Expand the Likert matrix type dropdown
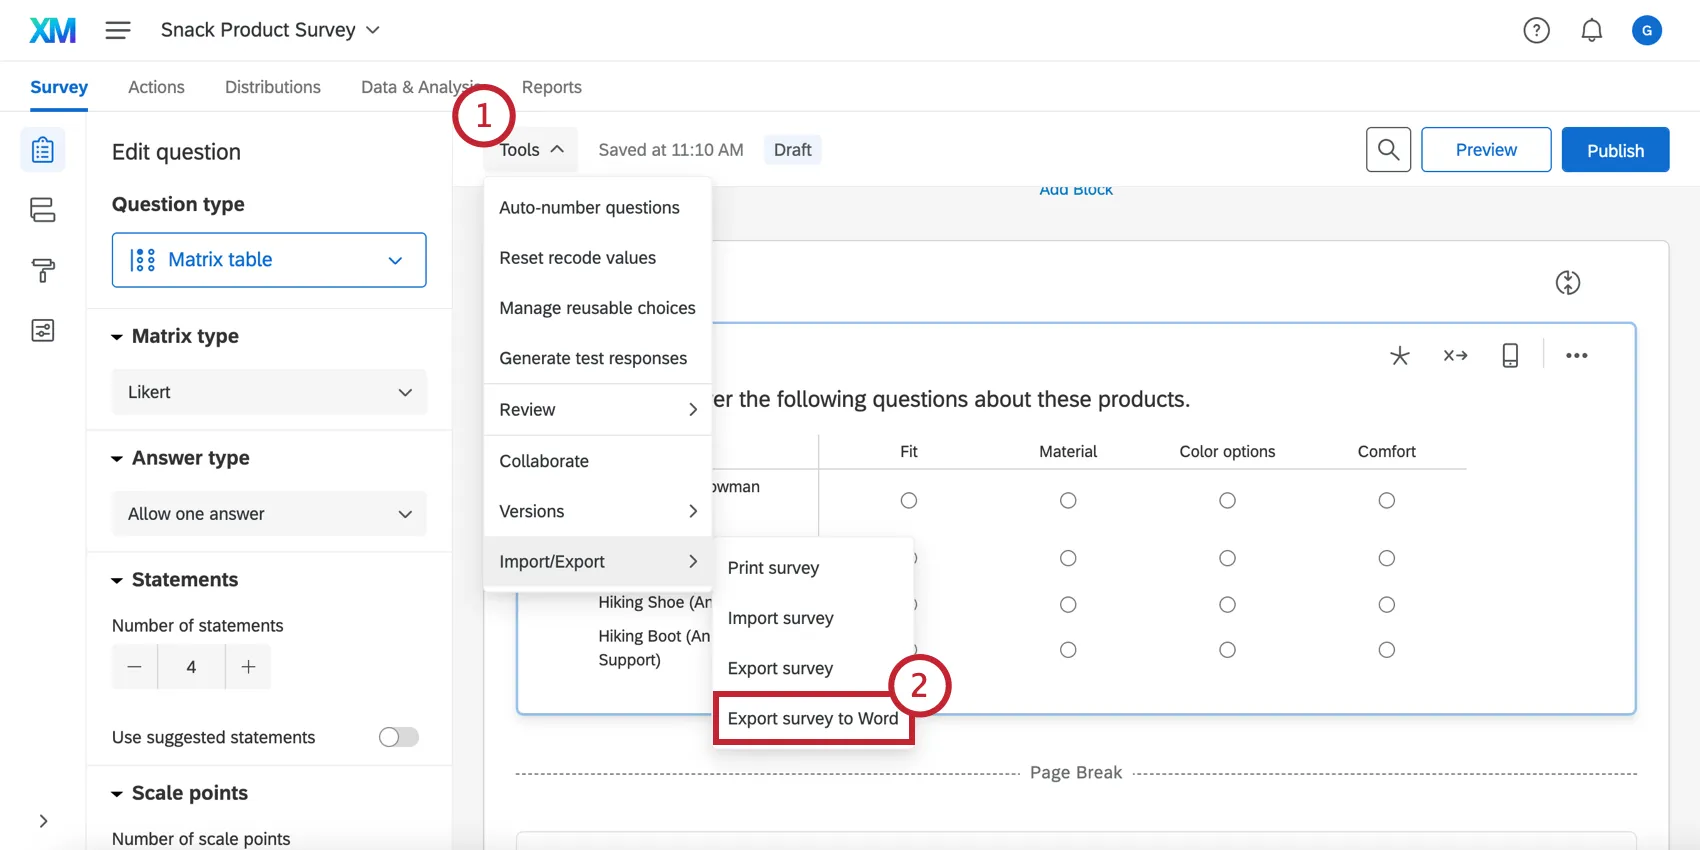 [269, 392]
